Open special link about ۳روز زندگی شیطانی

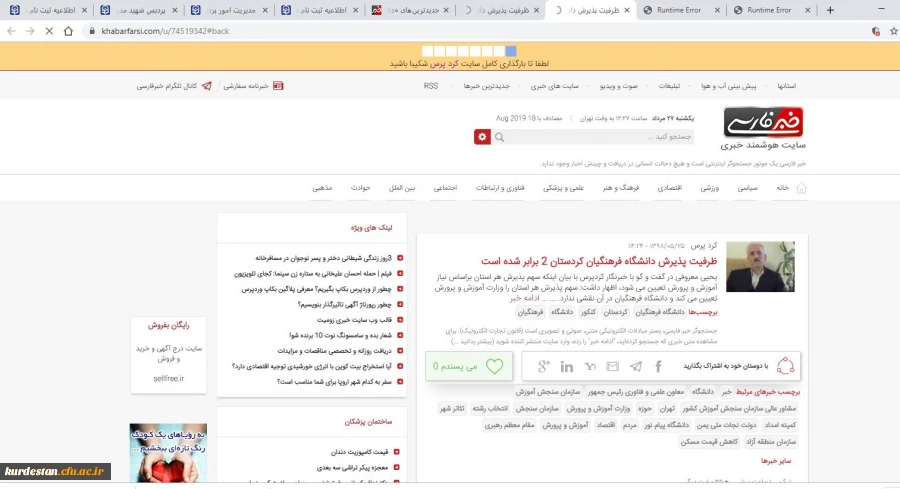324,258
